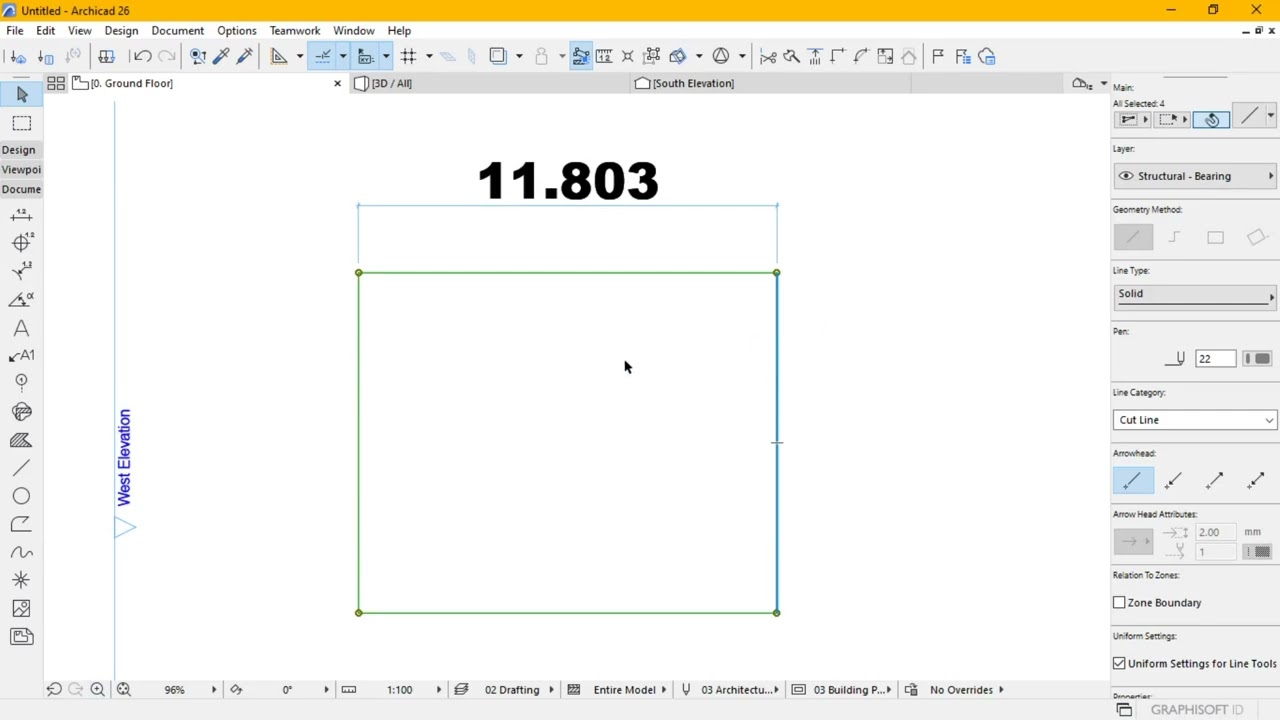Select the Polyline tool
Screen dimensions: 1280x720
21,524
